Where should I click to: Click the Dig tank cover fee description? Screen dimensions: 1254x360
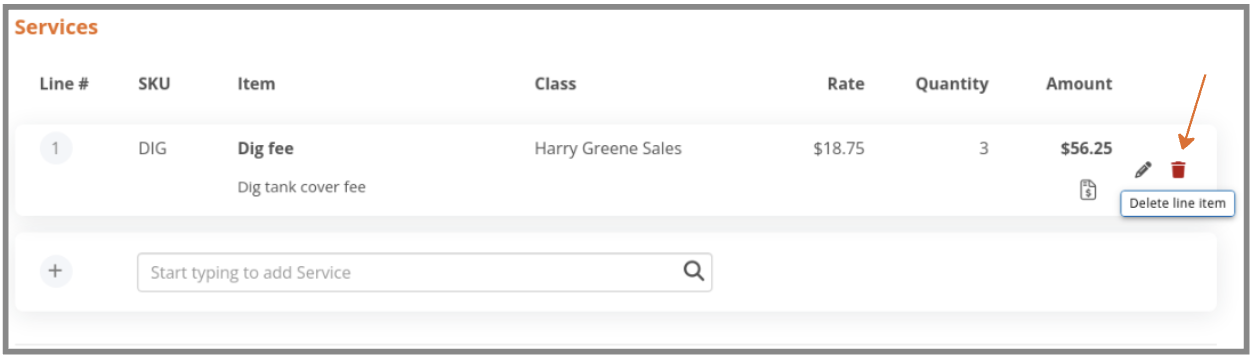click(x=302, y=187)
